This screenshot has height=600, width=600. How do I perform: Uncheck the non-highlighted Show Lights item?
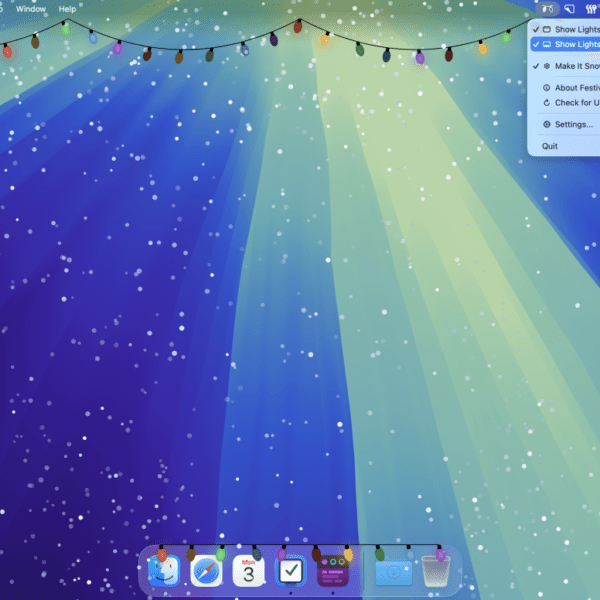(x=566, y=29)
